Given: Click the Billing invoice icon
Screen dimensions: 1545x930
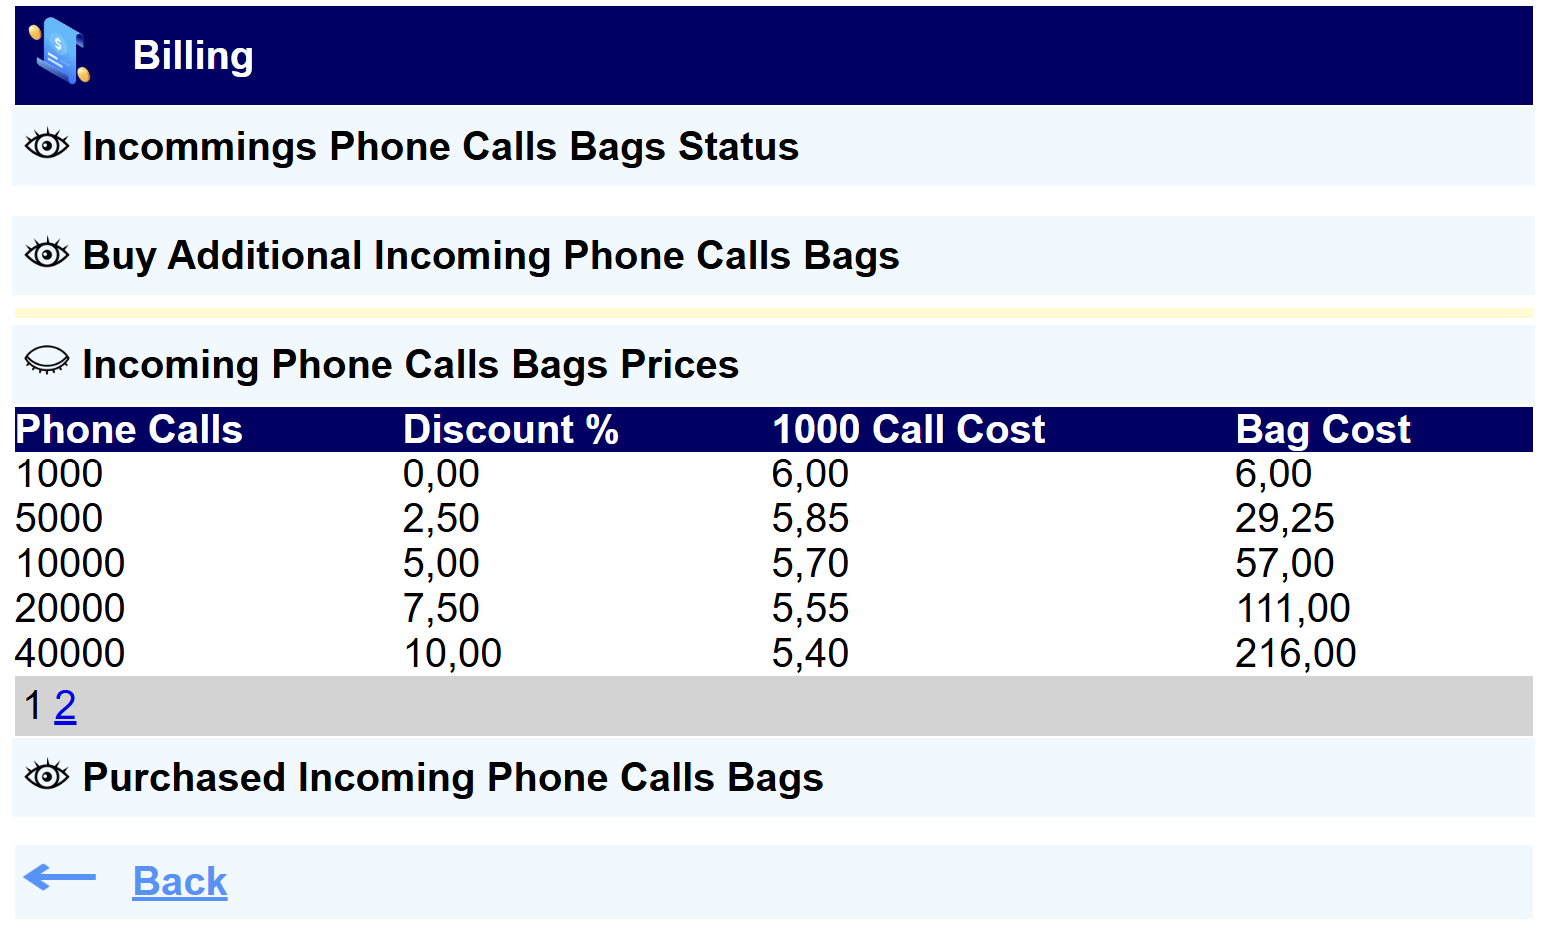Looking at the screenshot, I should pos(59,52).
